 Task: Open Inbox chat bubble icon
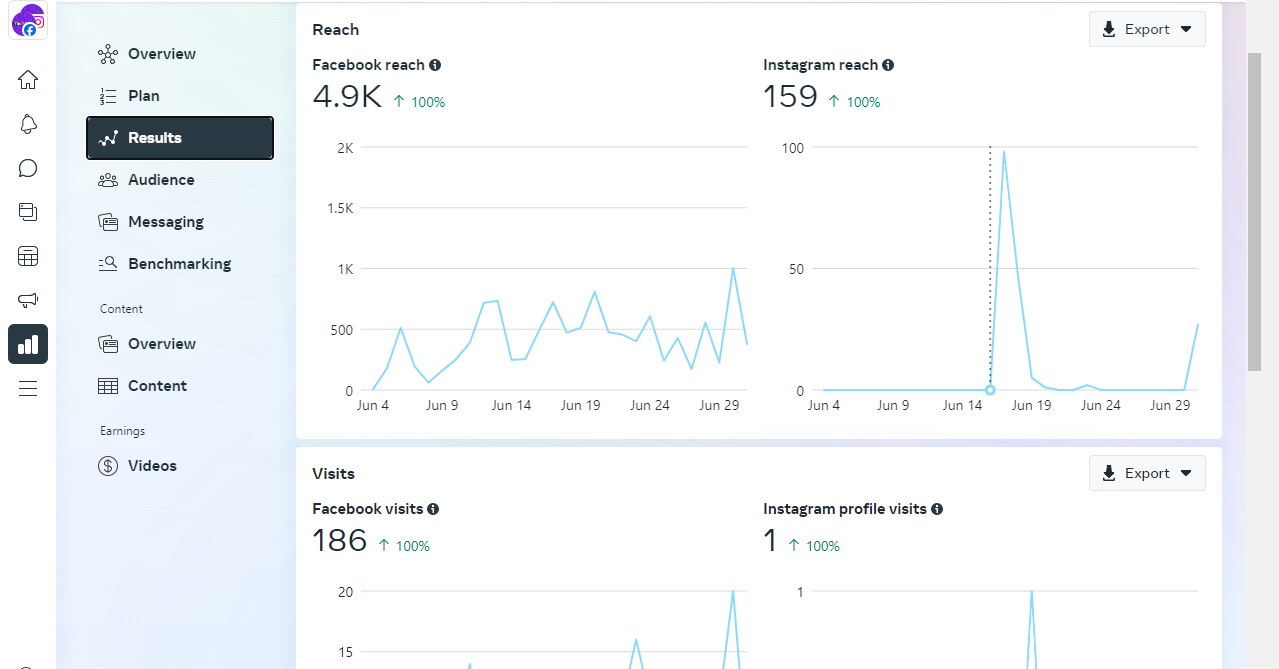tap(28, 168)
